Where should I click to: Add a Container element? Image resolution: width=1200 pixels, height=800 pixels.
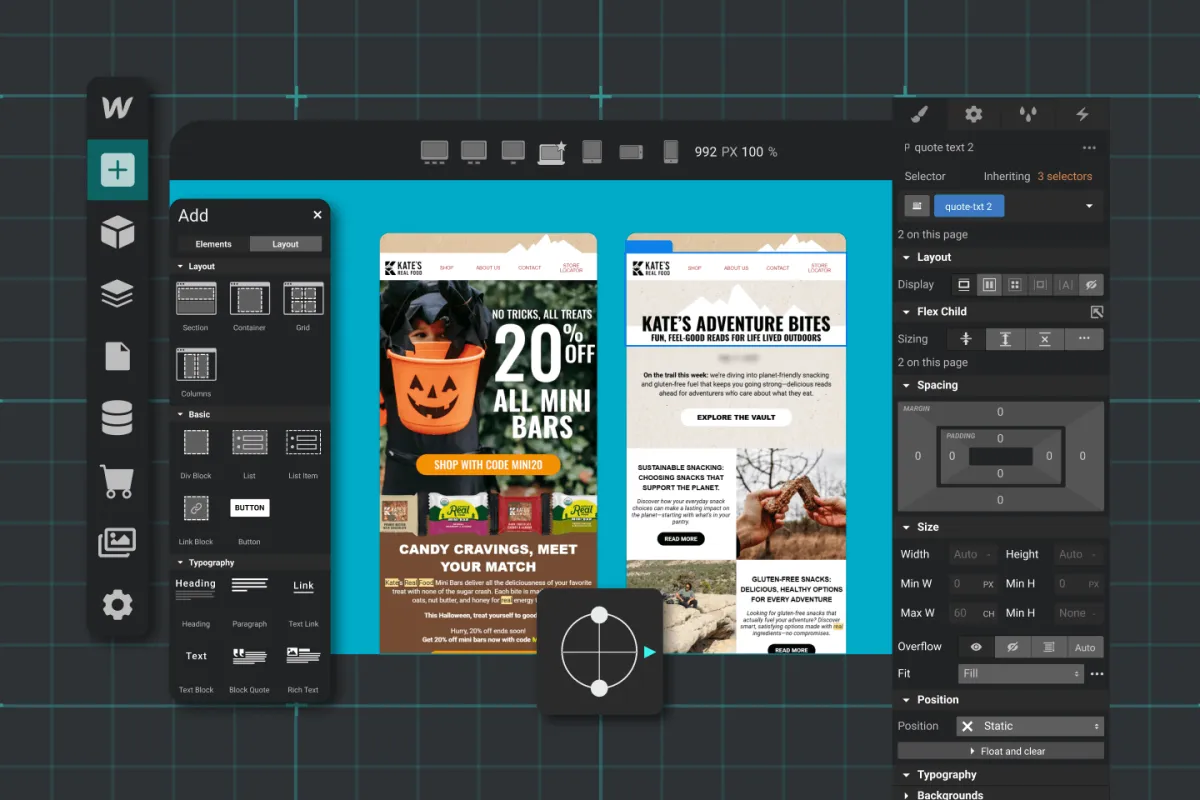coord(249,298)
